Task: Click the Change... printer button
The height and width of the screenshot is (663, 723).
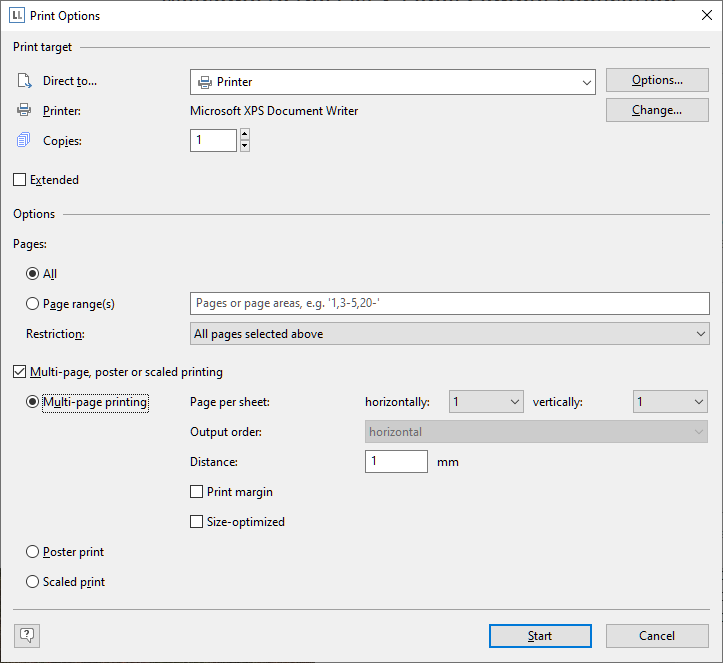Action: [x=657, y=110]
